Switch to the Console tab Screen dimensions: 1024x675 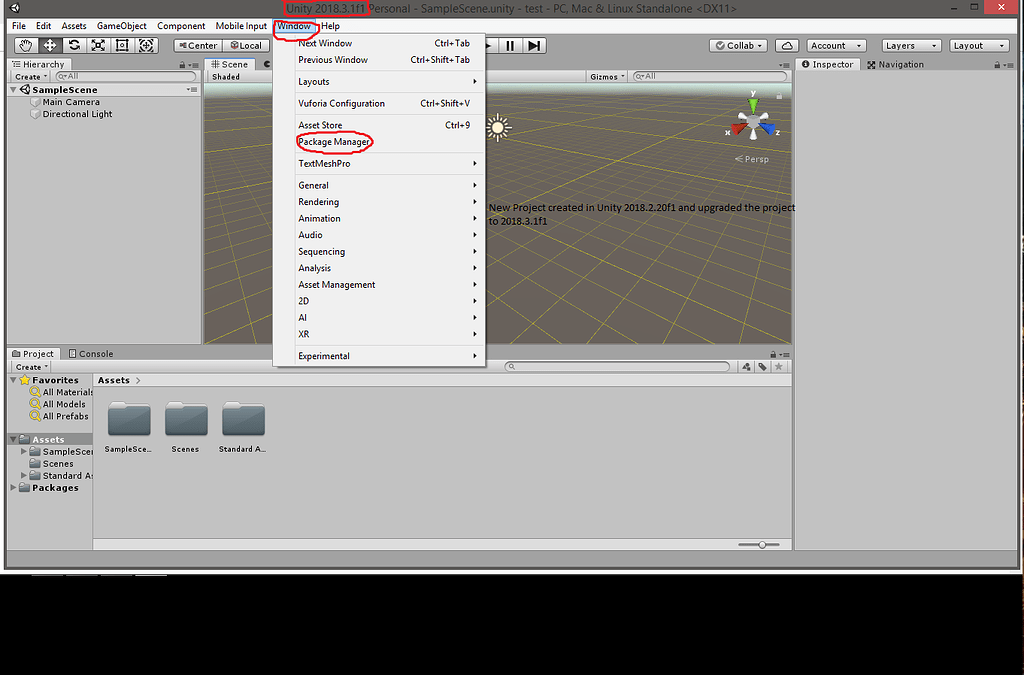click(91, 353)
